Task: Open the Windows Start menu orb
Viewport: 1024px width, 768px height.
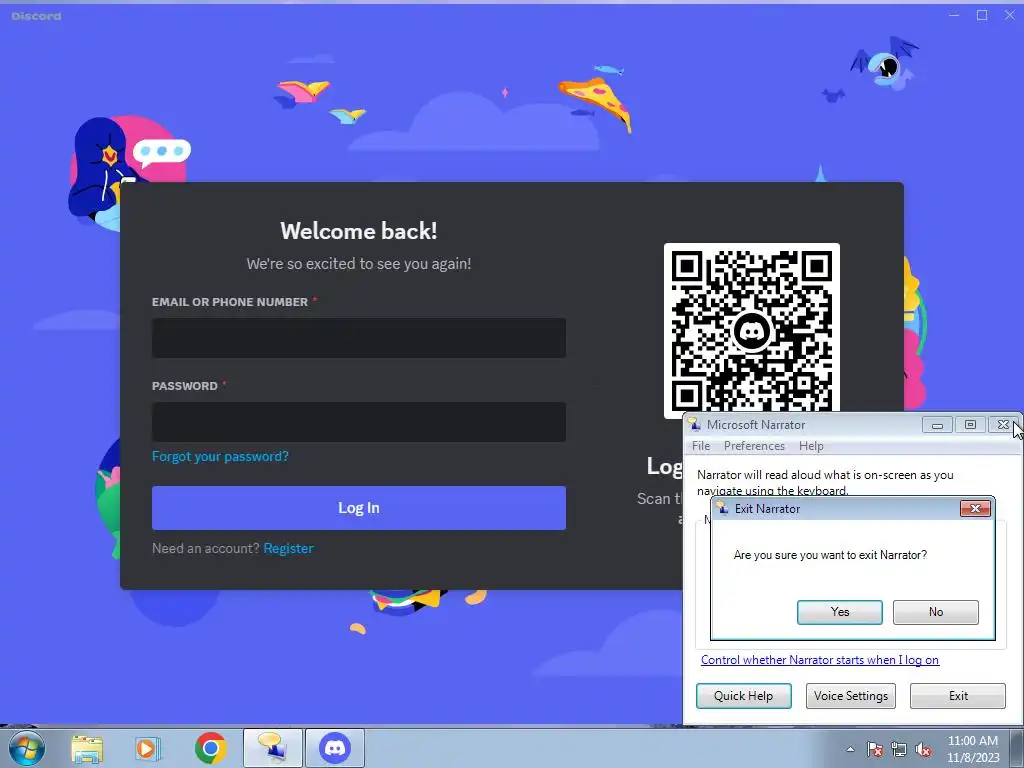Action: point(26,748)
